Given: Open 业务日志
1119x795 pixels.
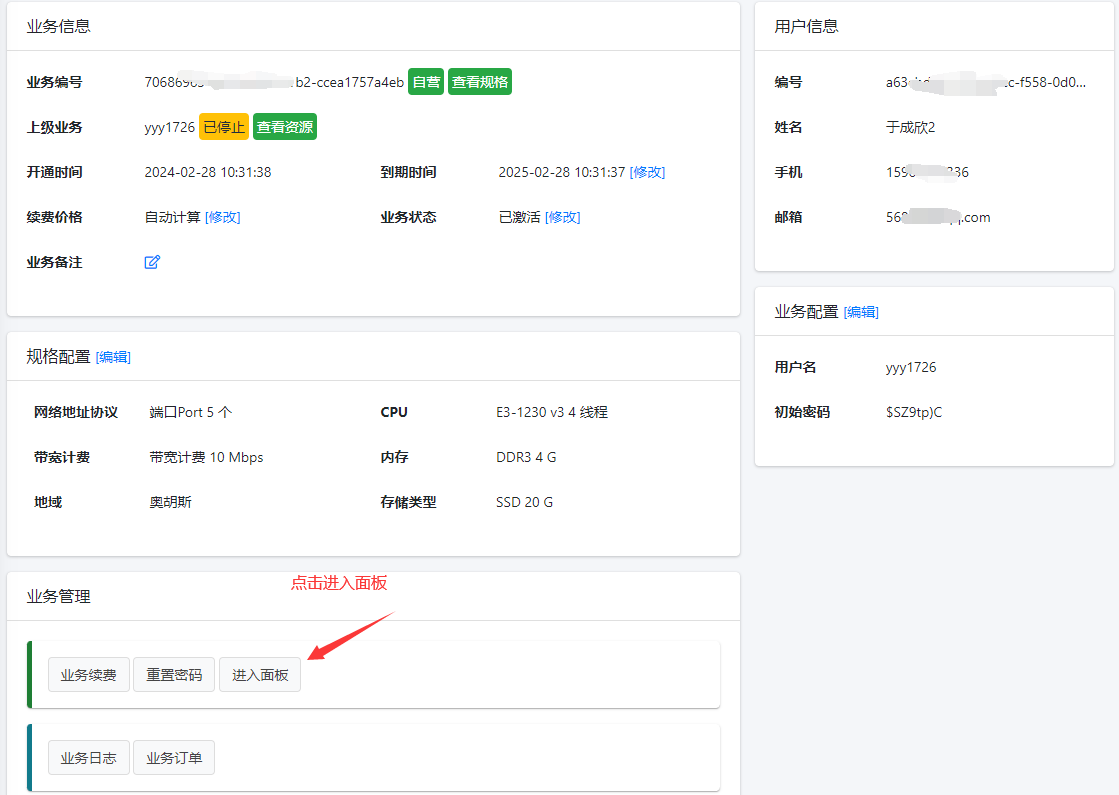Looking at the screenshot, I should point(89,758).
